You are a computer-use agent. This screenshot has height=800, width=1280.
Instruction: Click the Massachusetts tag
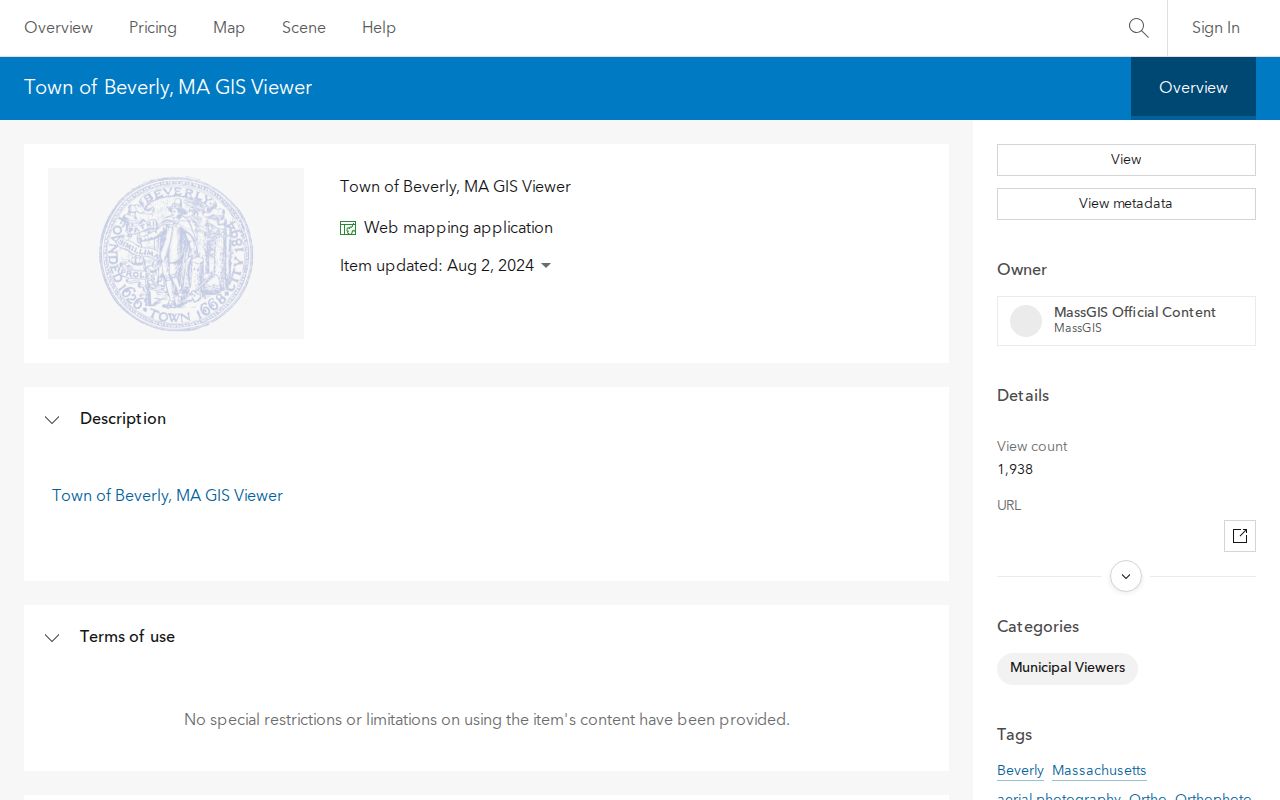1099,771
